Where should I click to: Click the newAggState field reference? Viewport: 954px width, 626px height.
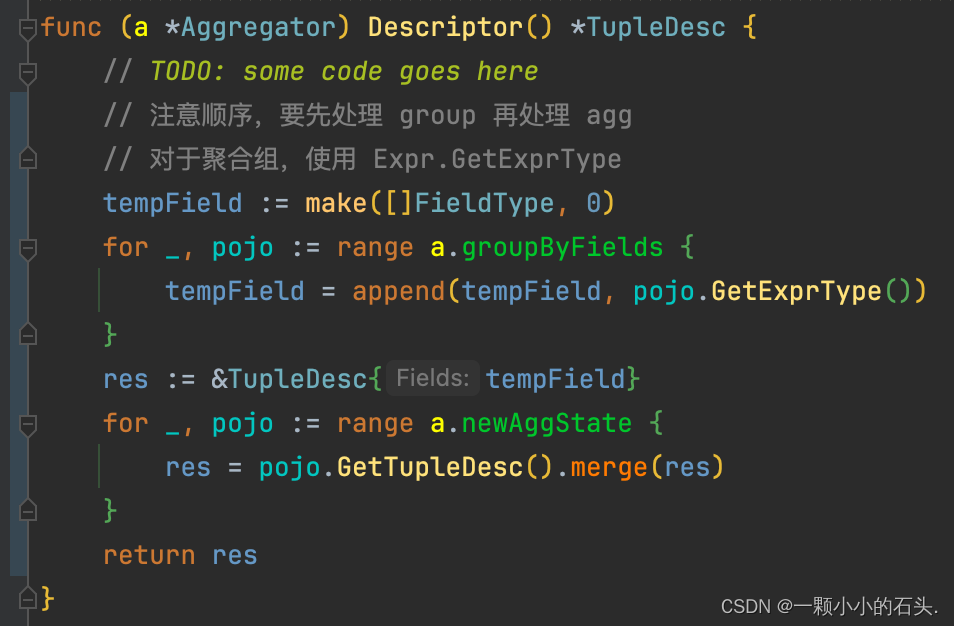(x=546, y=423)
